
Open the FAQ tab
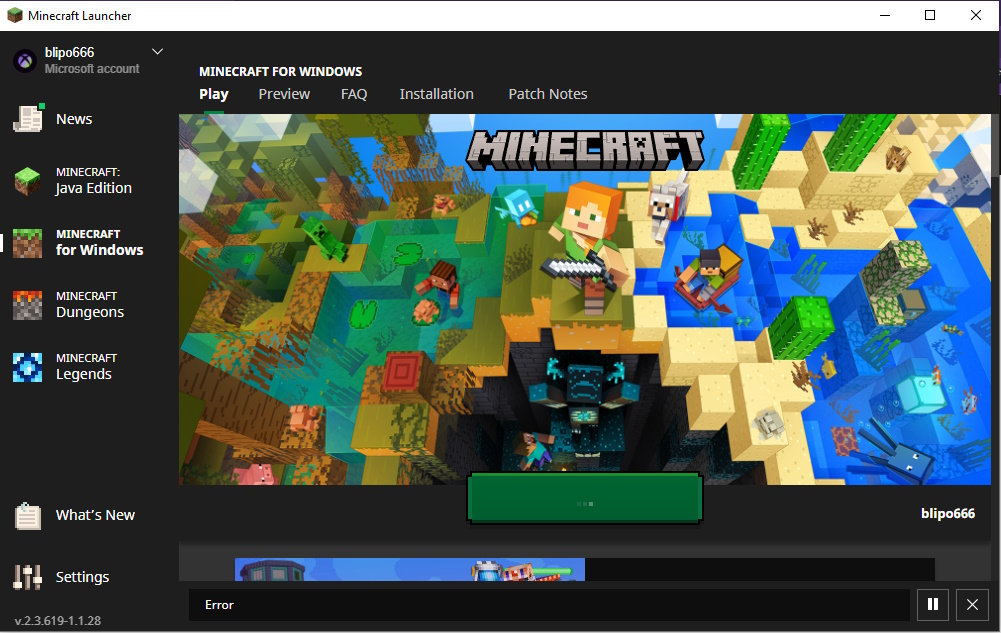(354, 94)
